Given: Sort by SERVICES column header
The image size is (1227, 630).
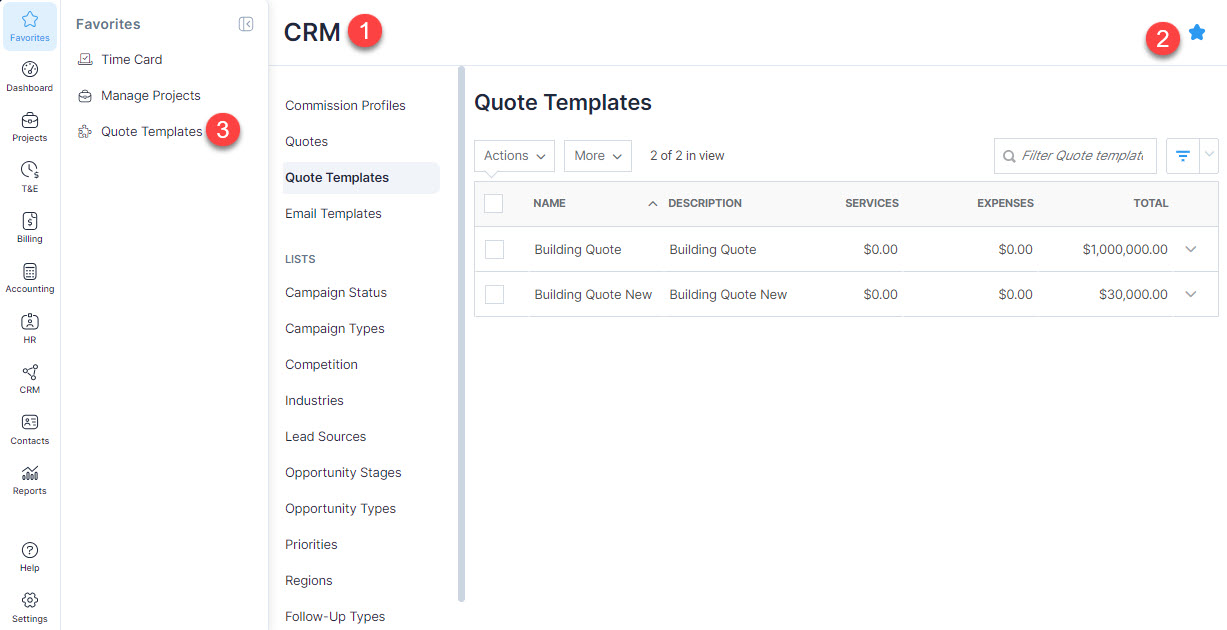Looking at the screenshot, I should tap(872, 203).
